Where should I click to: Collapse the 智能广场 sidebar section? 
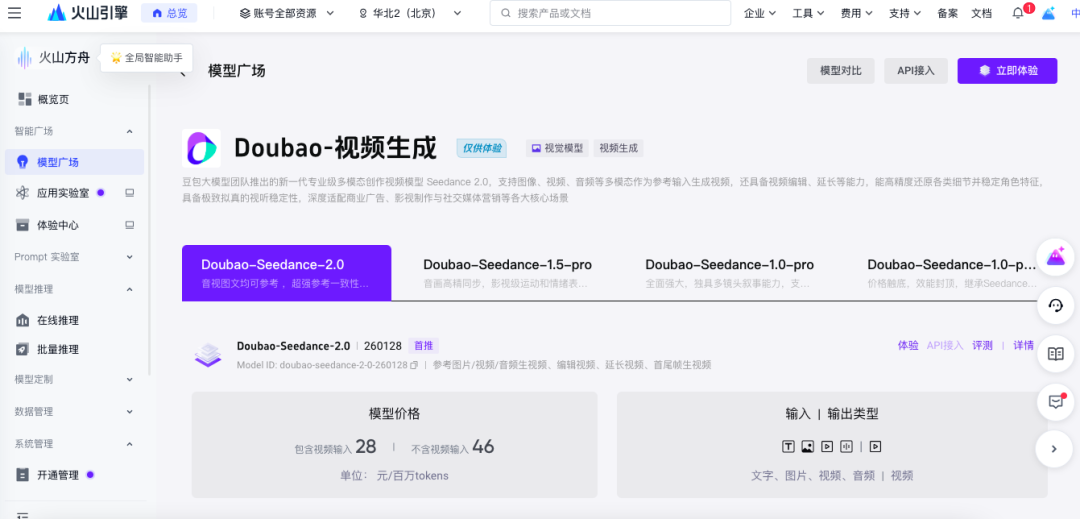pos(129,131)
